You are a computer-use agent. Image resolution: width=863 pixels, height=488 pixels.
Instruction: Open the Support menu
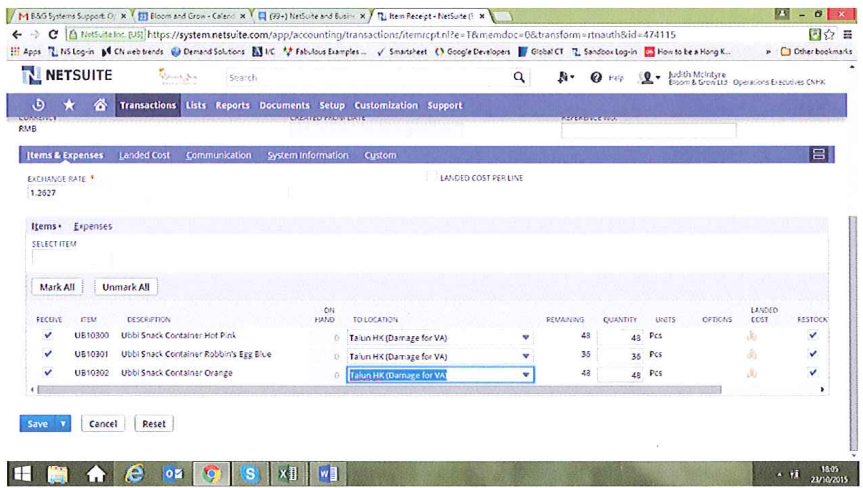(445, 105)
